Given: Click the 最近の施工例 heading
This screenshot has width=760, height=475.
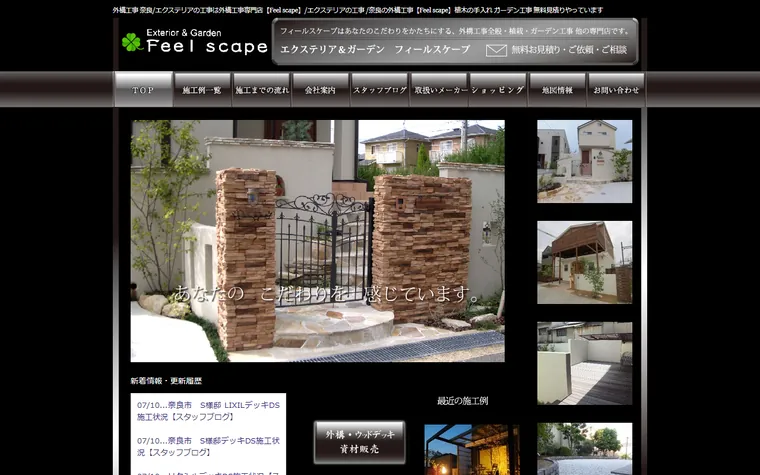Looking at the screenshot, I should click(462, 401).
